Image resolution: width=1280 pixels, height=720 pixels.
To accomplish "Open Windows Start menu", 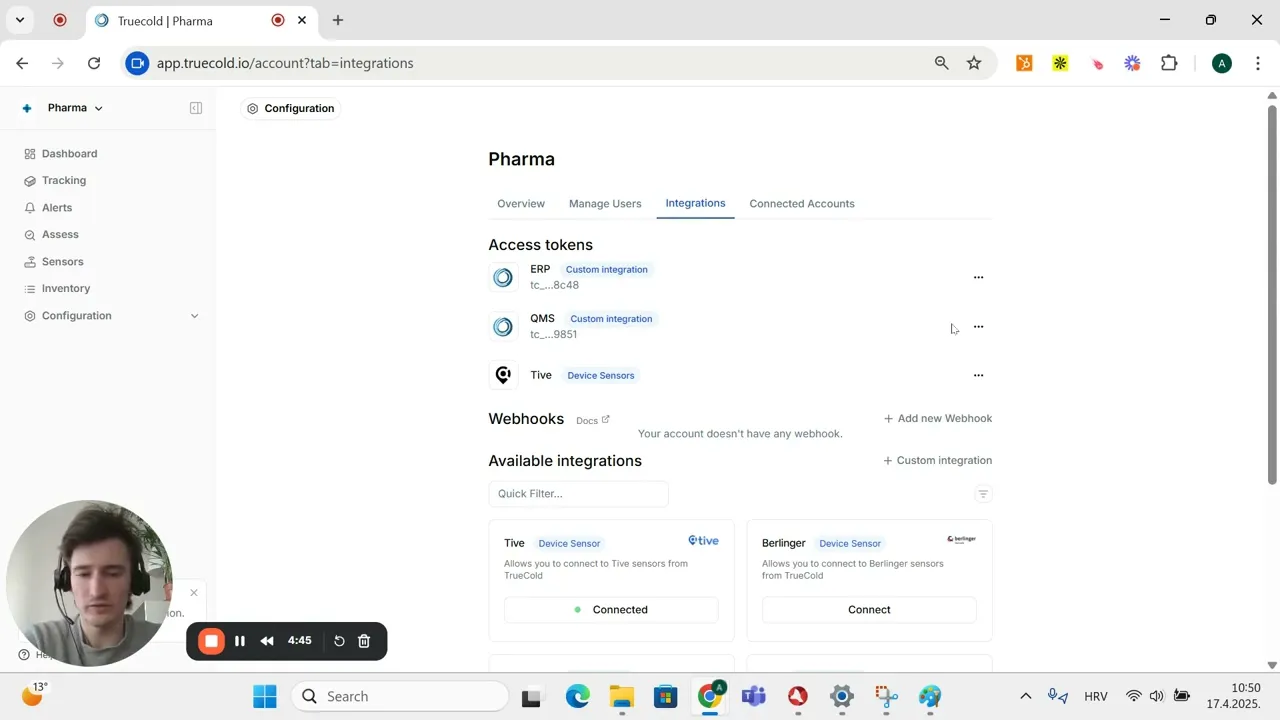I will click(265, 697).
